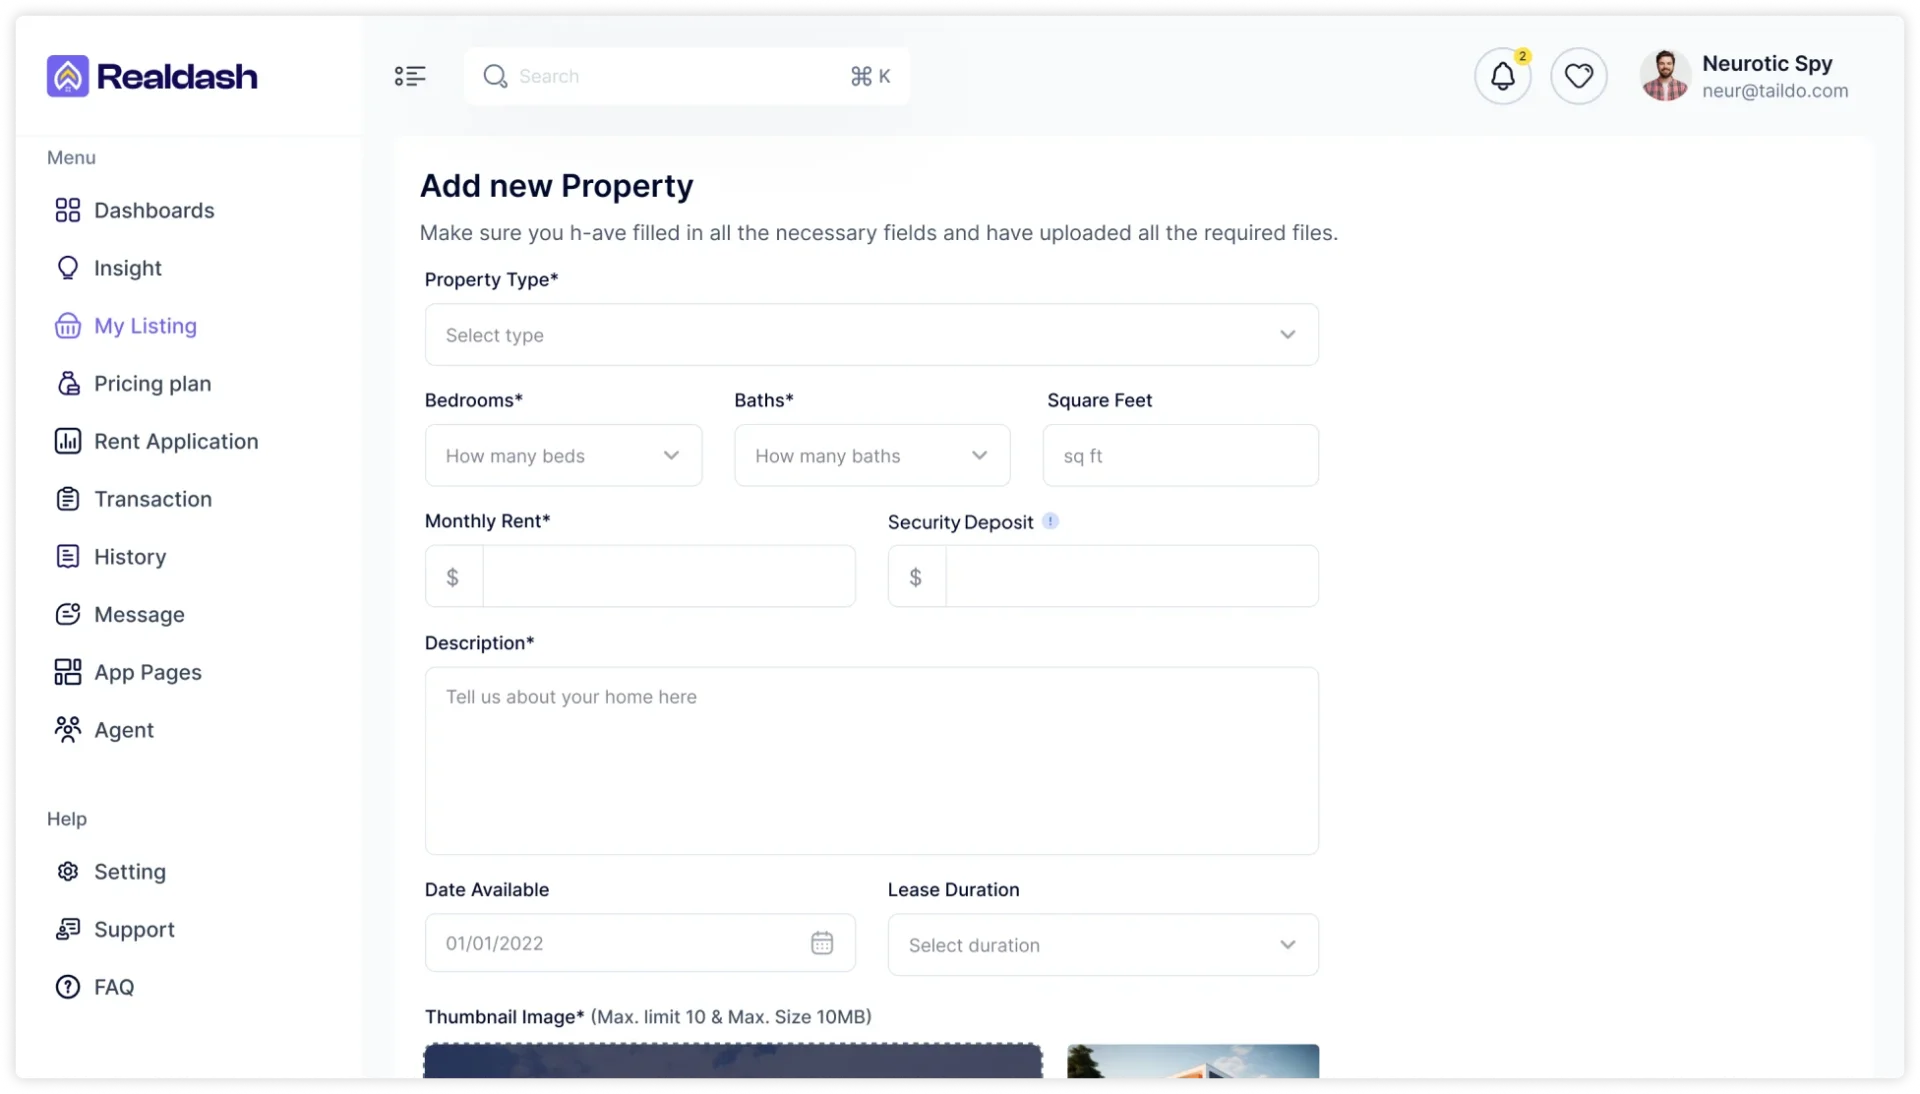This screenshot has width=1920, height=1094.
Task: Click the My Listing basket icon
Action: tap(68, 326)
